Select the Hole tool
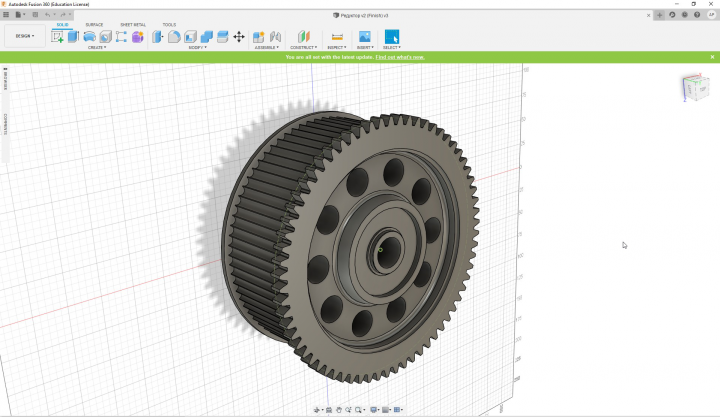This screenshot has height=417, width=720. [106, 37]
